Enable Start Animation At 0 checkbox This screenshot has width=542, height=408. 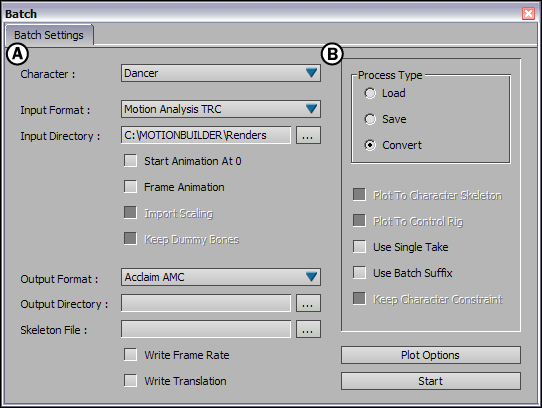[130, 161]
